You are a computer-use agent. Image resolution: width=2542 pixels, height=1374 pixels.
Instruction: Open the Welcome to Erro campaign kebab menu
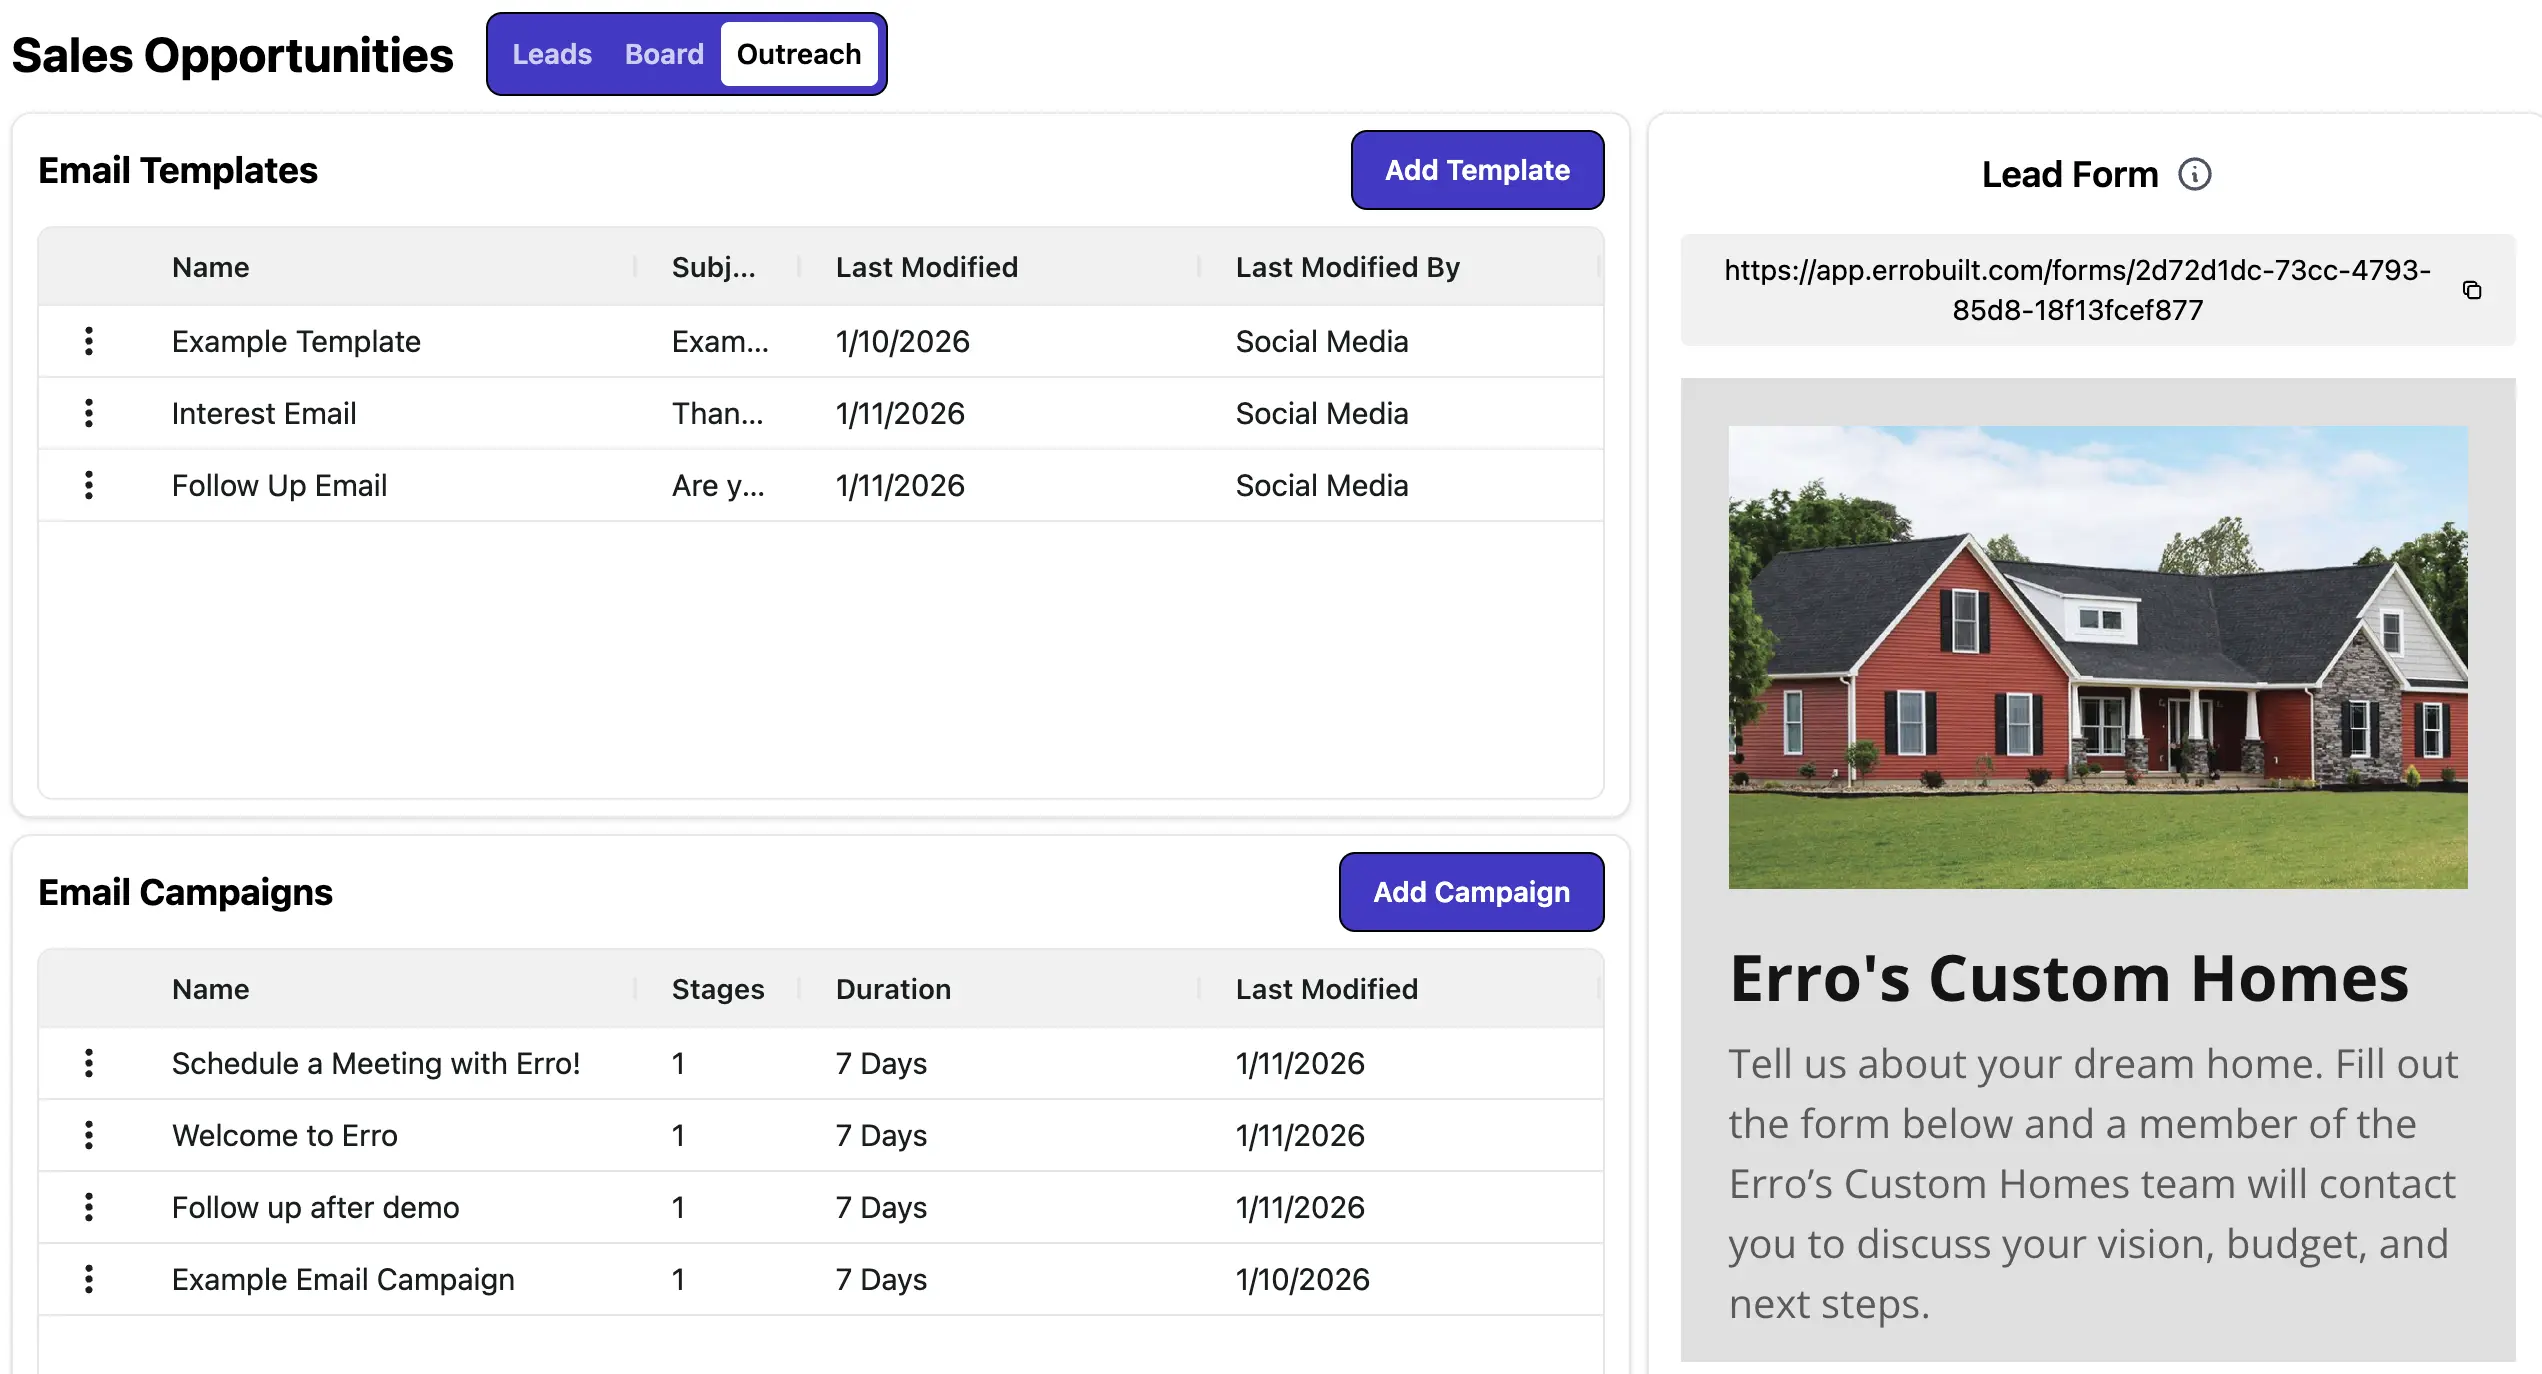click(x=89, y=1135)
